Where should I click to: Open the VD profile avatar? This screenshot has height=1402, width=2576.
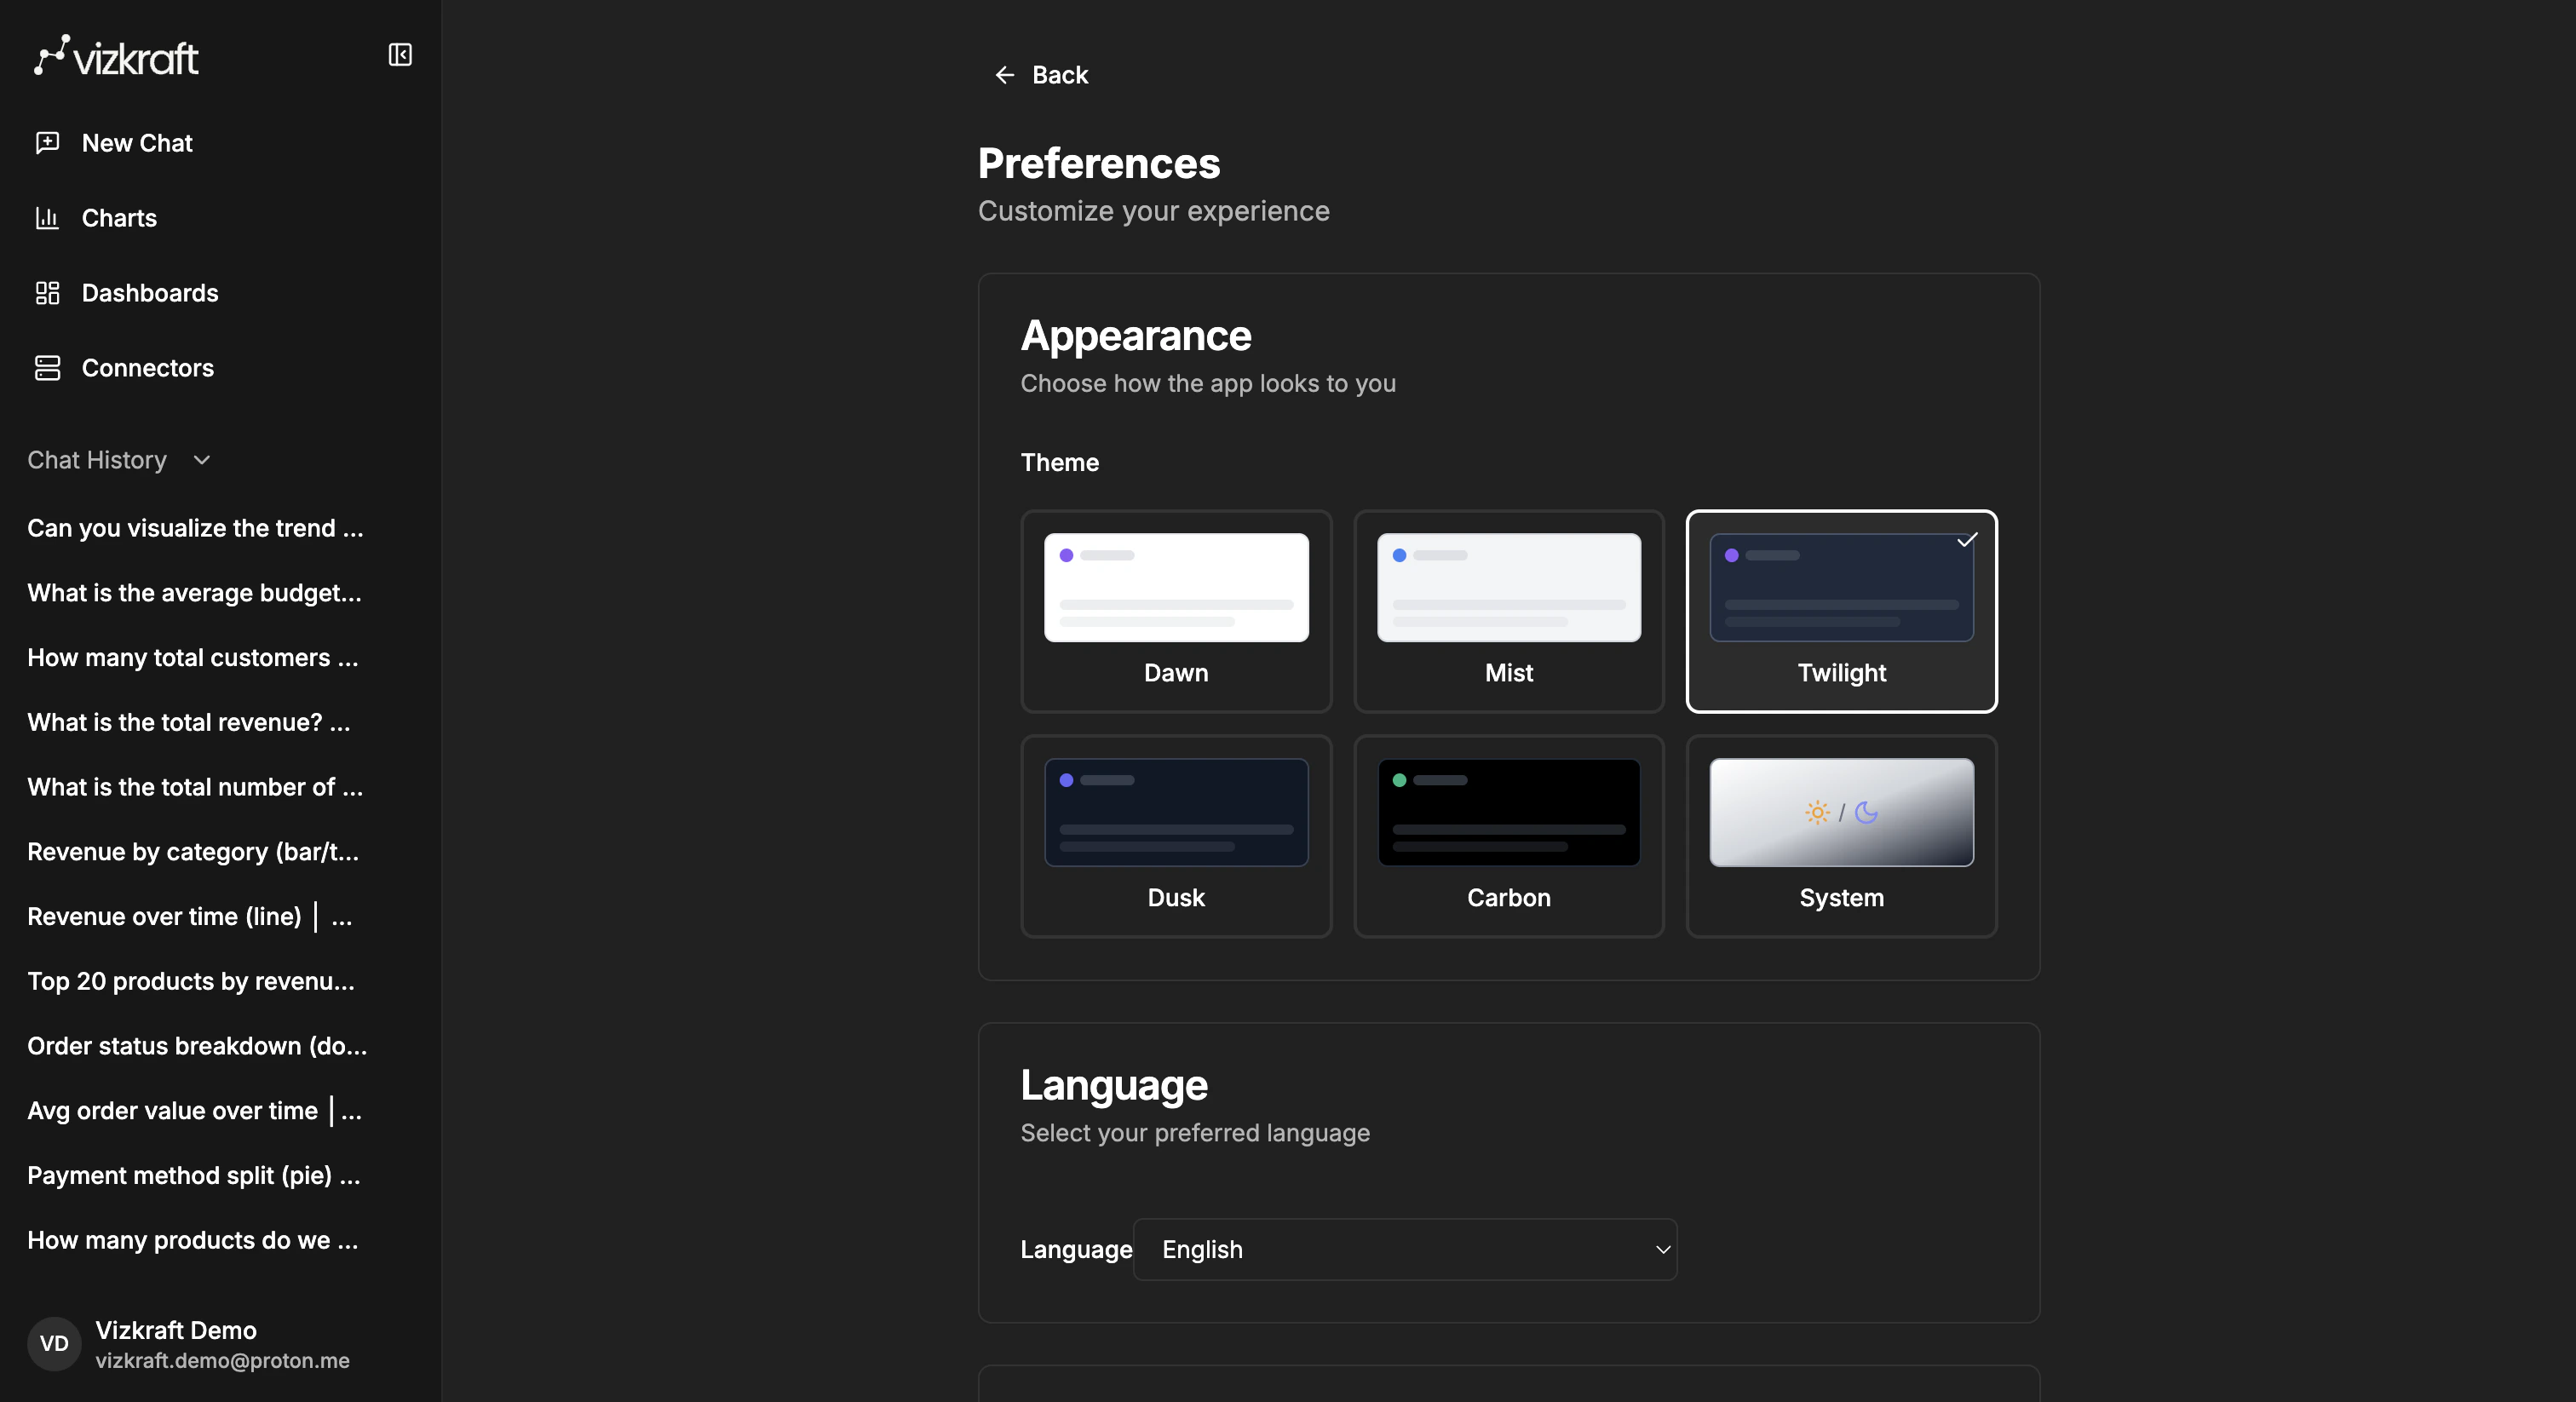(53, 1344)
